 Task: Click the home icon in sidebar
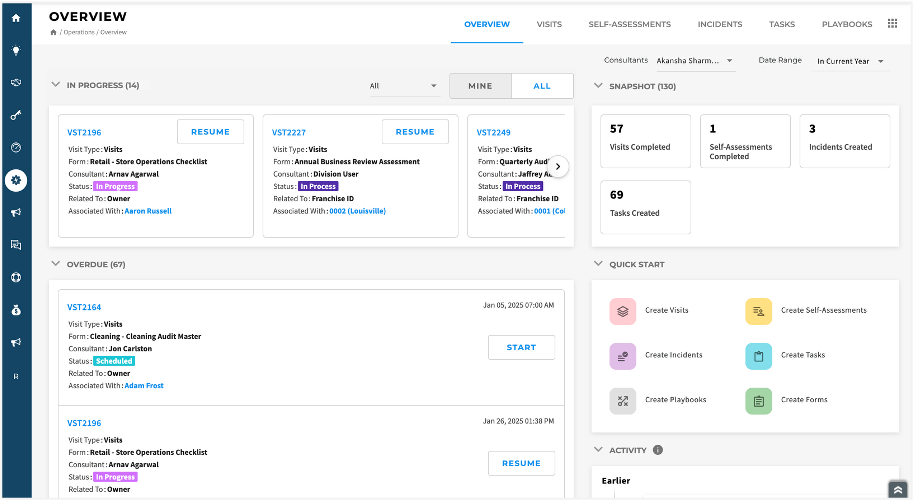tap(16, 18)
